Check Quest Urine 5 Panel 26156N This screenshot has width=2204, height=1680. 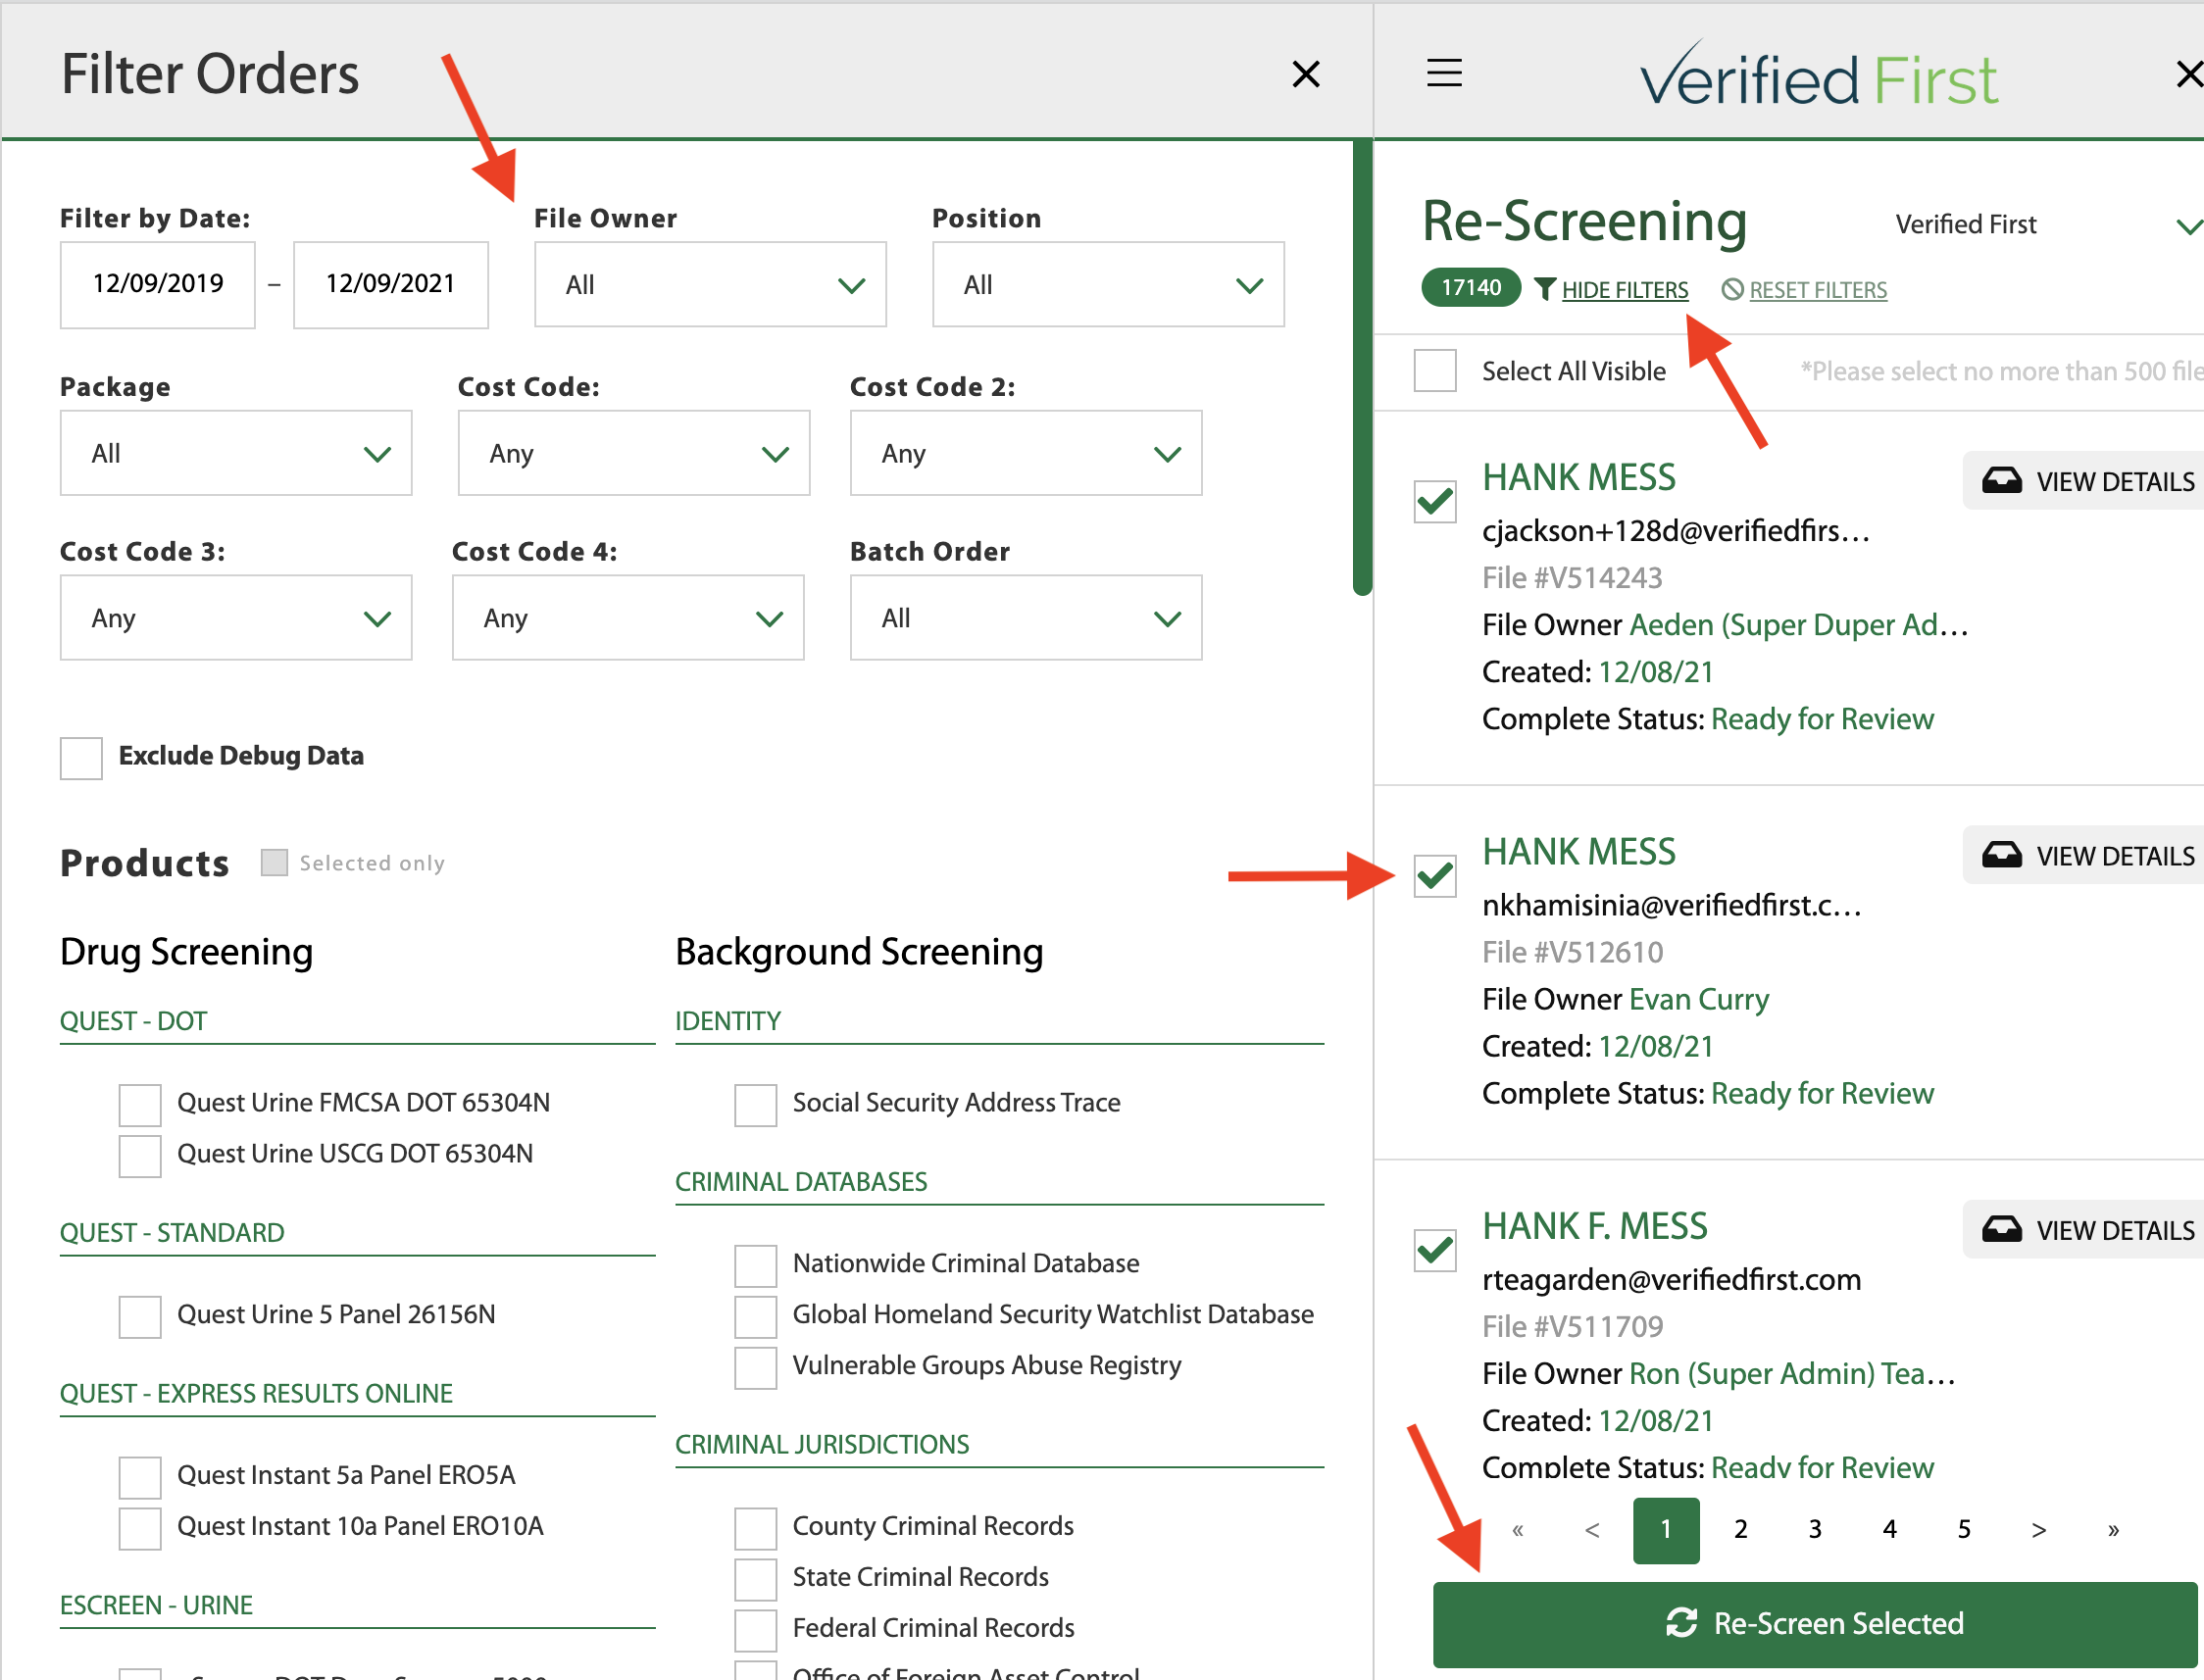pos(140,1316)
